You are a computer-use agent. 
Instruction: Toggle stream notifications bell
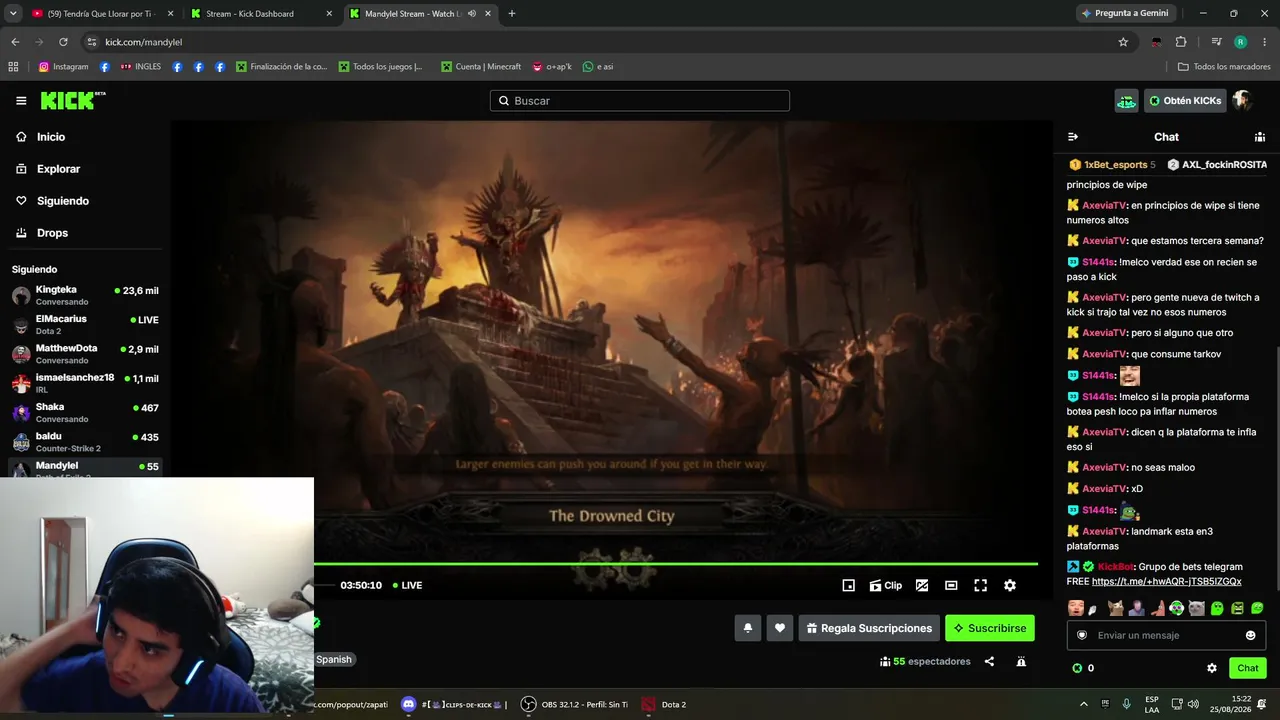pos(747,628)
